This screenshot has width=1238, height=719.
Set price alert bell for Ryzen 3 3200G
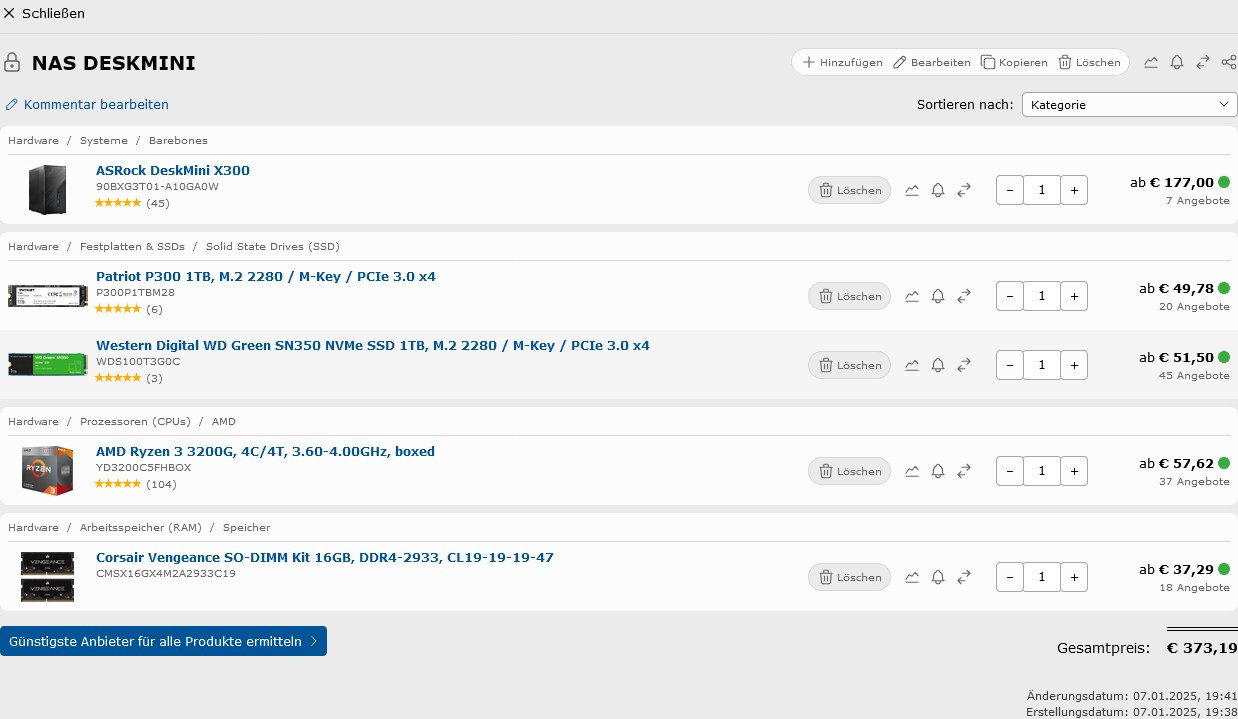[x=938, y=471]
